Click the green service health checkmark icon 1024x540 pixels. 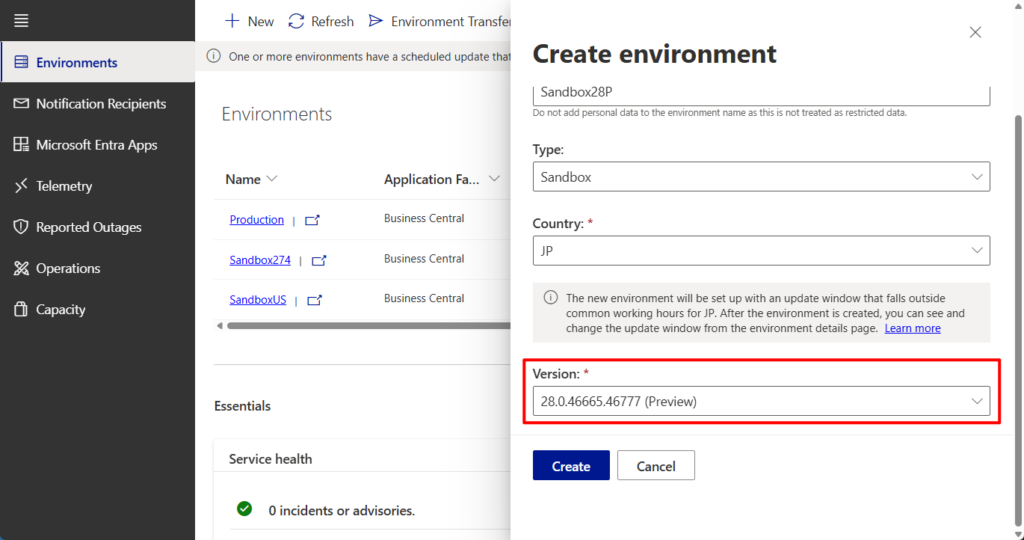click(244, 509)
